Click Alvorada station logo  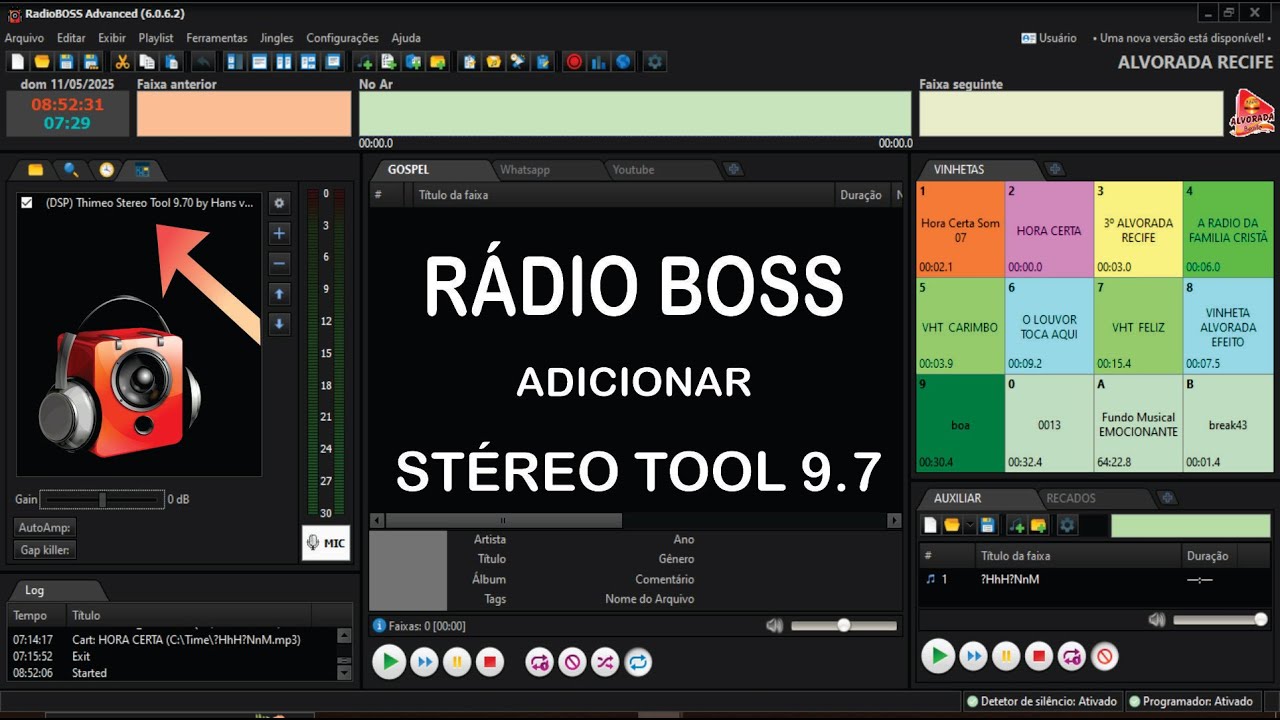[1252, 113]
